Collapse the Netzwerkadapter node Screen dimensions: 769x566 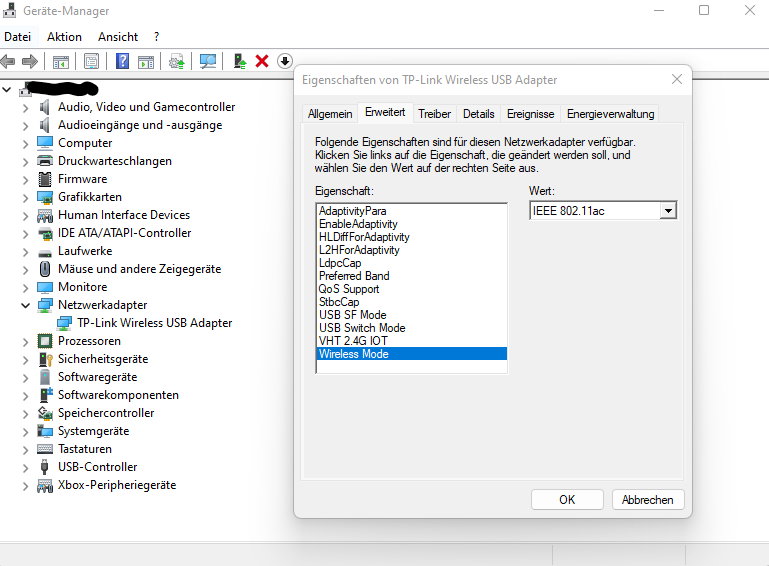[x=26, y=305]
